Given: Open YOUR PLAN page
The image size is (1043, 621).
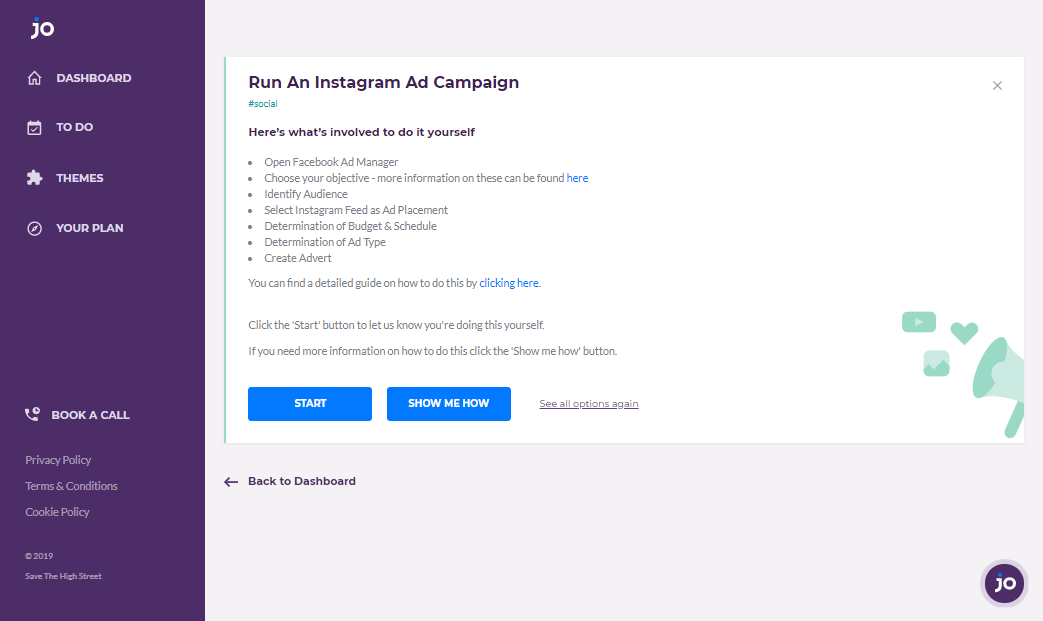Looking at the screenshot, I should [x=90, y=228].
